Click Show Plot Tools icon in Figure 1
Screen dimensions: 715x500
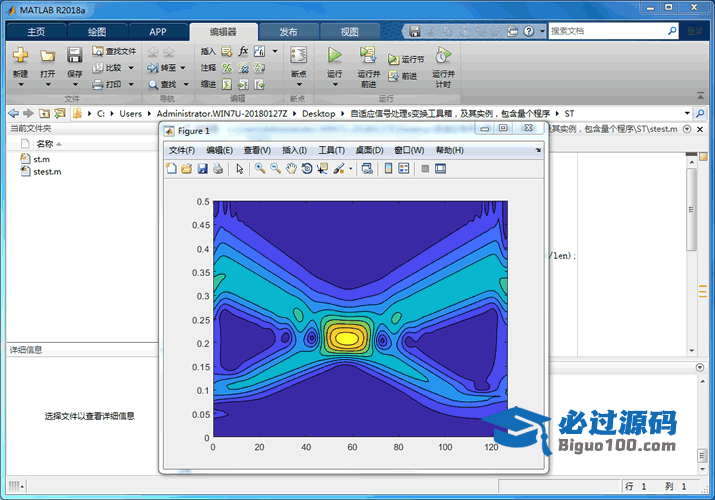tap(440, 169)
